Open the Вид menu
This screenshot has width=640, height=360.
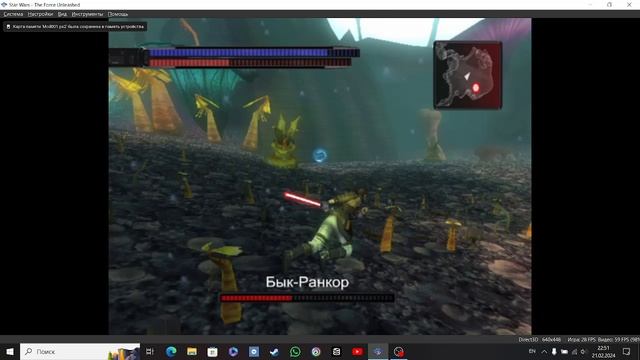62,14
